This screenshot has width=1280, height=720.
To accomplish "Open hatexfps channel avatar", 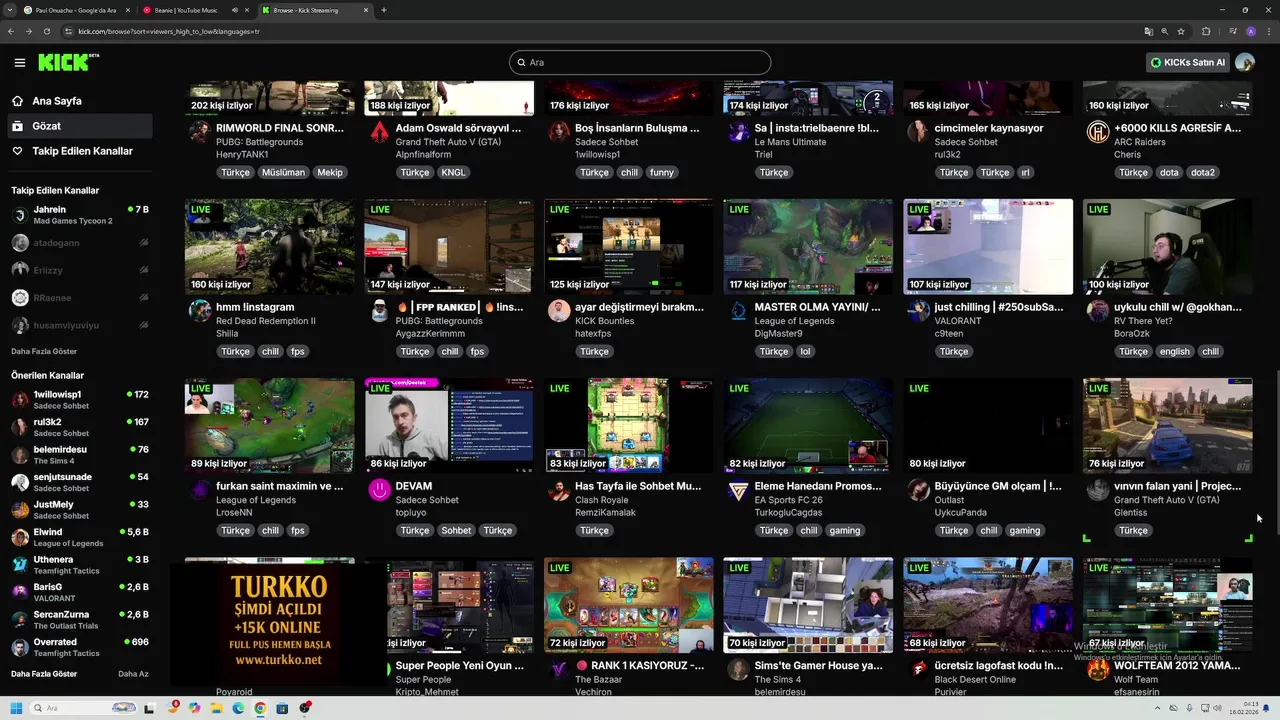I will pos(559,311).
